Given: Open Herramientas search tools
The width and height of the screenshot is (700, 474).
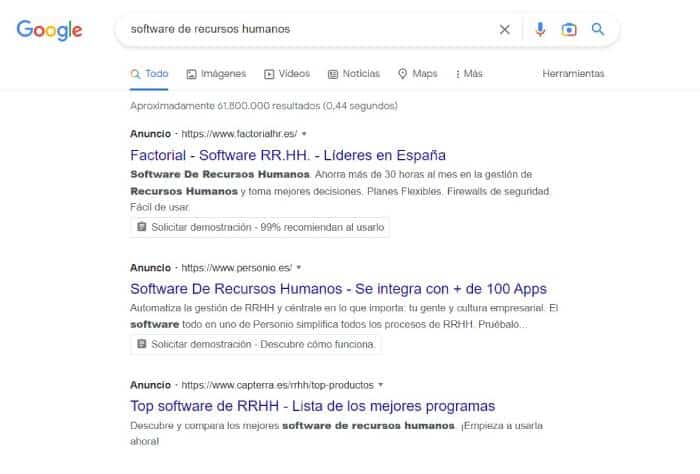Looking at the screenshot, I should tap(573, 74).
